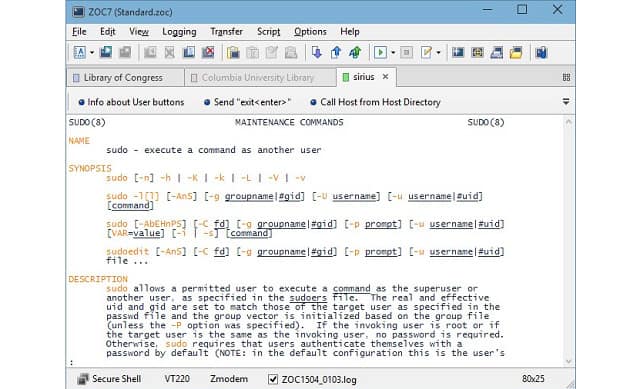
Task: Close the sirius tab
Action: [x=385, y=77]
